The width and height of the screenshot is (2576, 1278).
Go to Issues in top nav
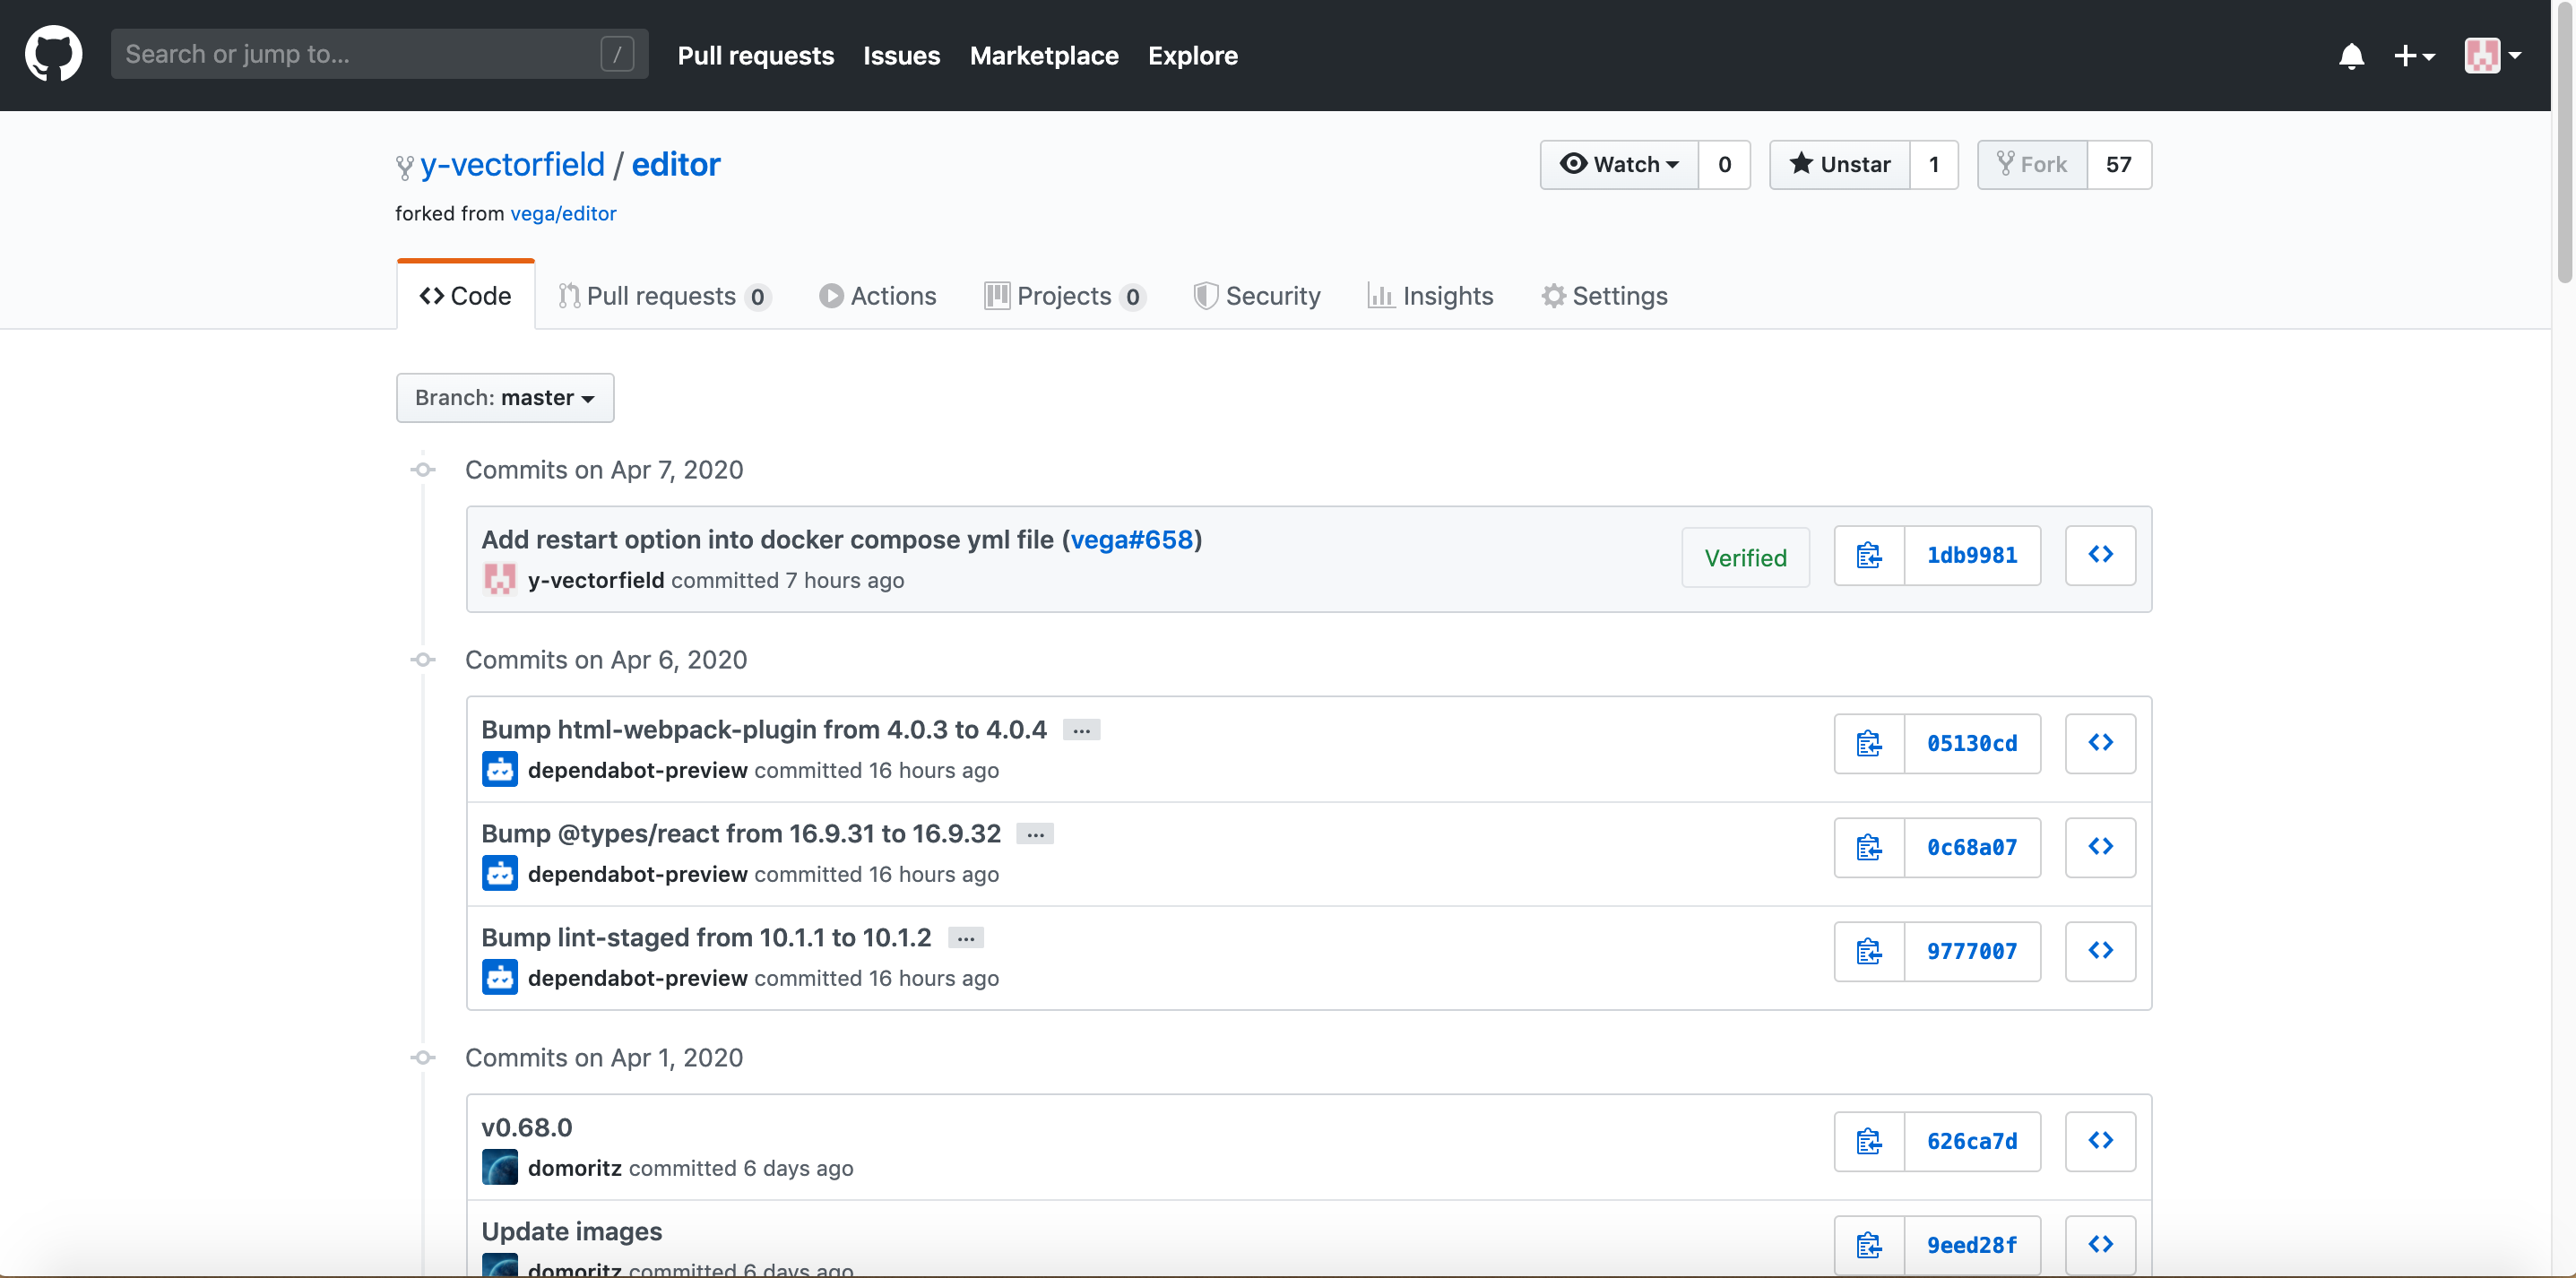pos(901,56)
